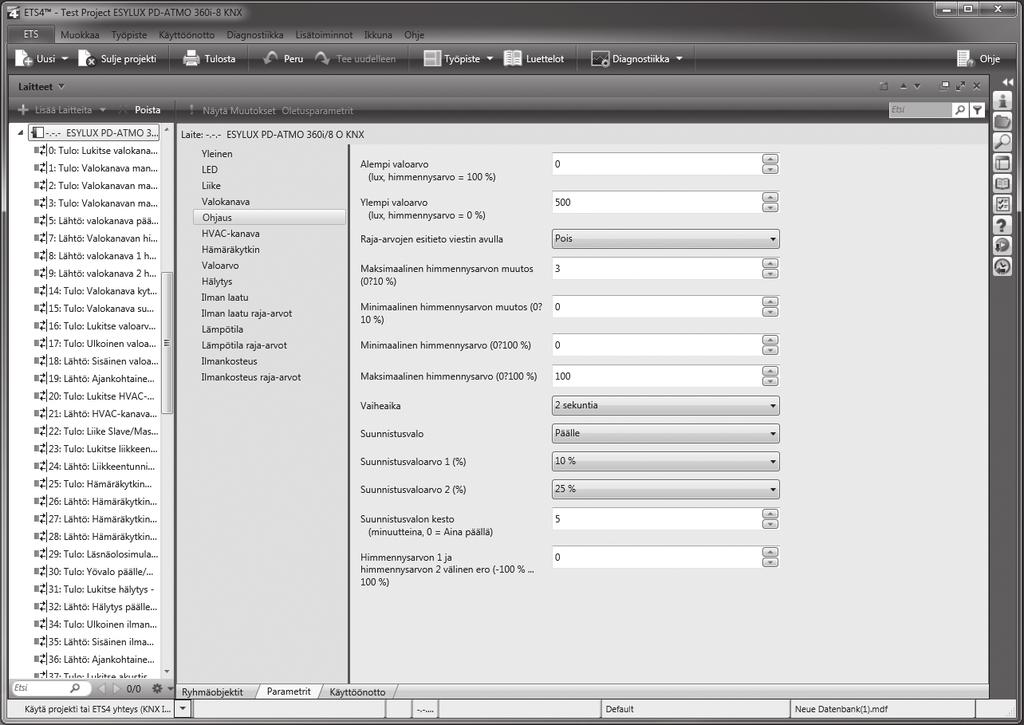Select the Ilman laatu raja-arvot page
This screenshot has width=1024, height=725.
(247, 313)
